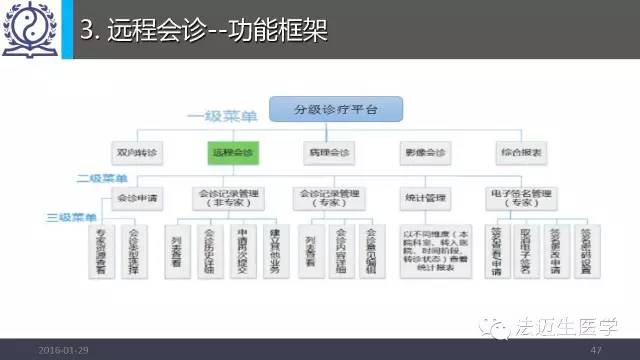Select 电子签名管理 (专家) box
Viewport: 640px width, 360px height.
click(x=521, y=199)
